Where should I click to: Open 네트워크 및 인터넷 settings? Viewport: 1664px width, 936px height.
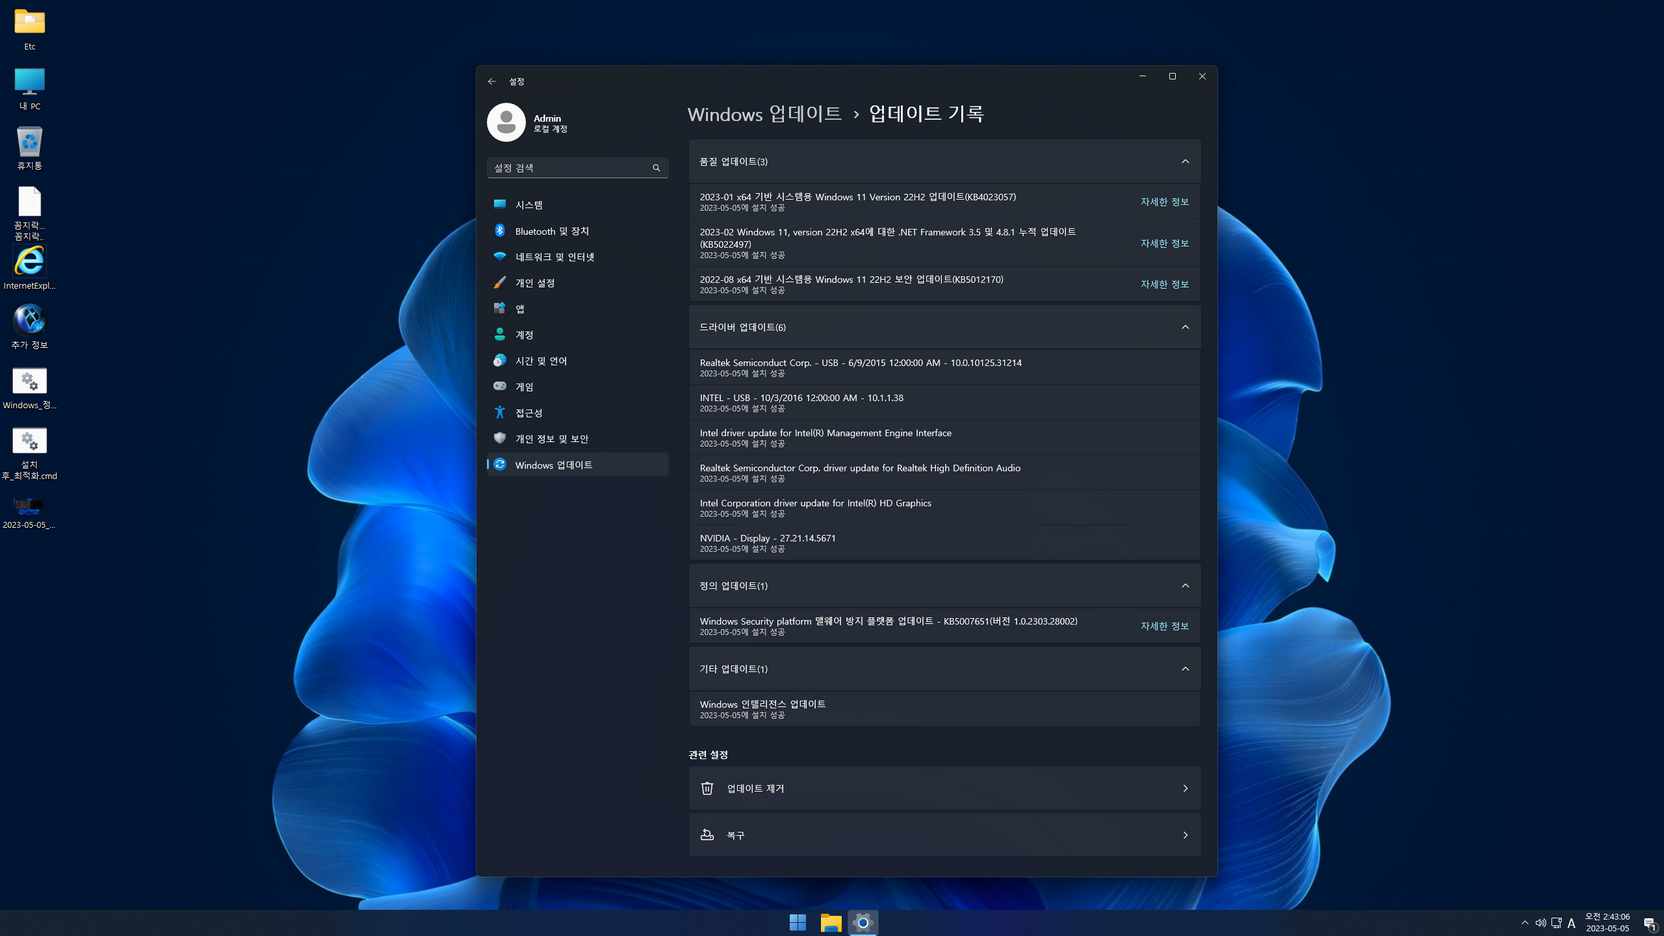[x=577, y=257]
